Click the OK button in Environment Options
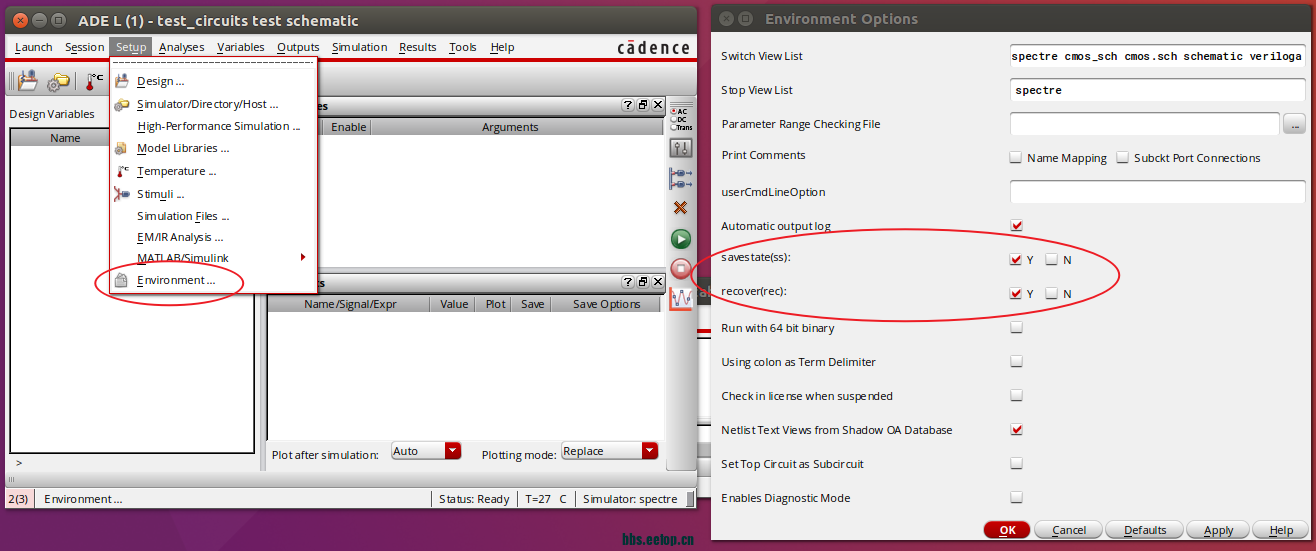 pos(1006,530)
